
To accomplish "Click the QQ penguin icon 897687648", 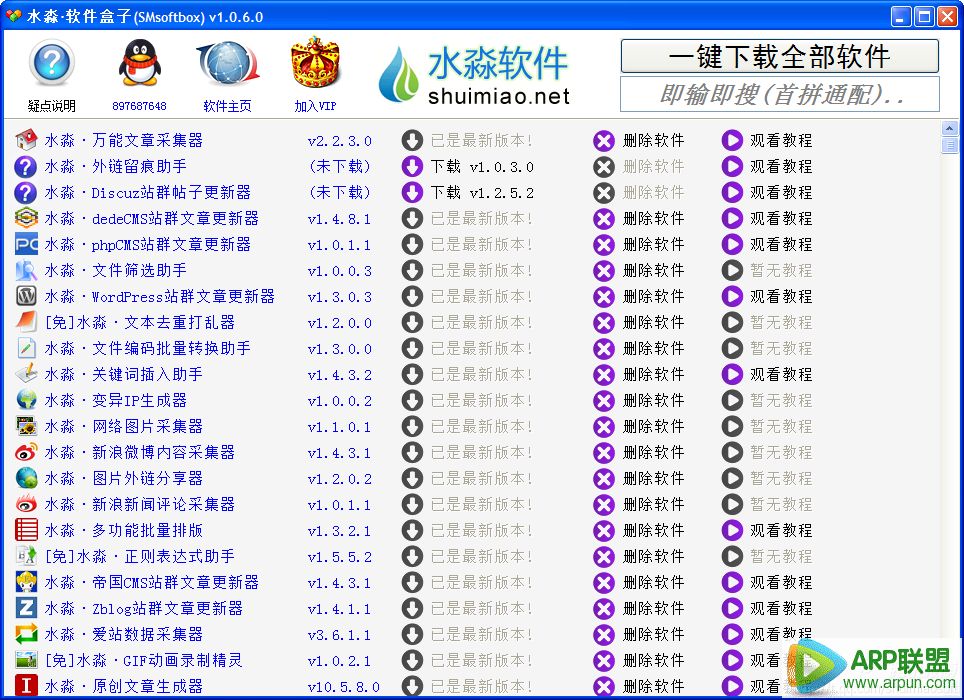I will pyautogui.click(x=140, y=62).
